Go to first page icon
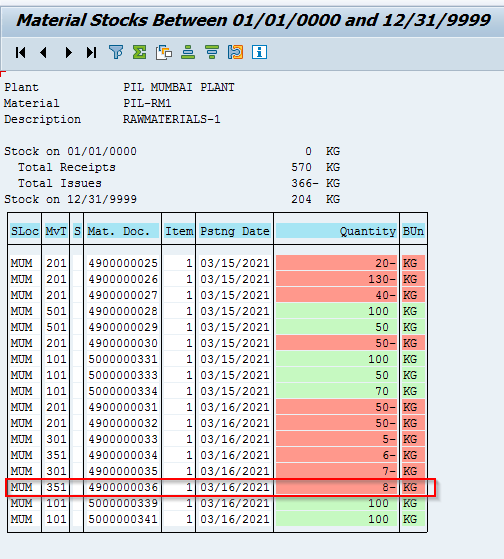Image resolution: width=504 pixels, height=559 pixels. [21, 53]
